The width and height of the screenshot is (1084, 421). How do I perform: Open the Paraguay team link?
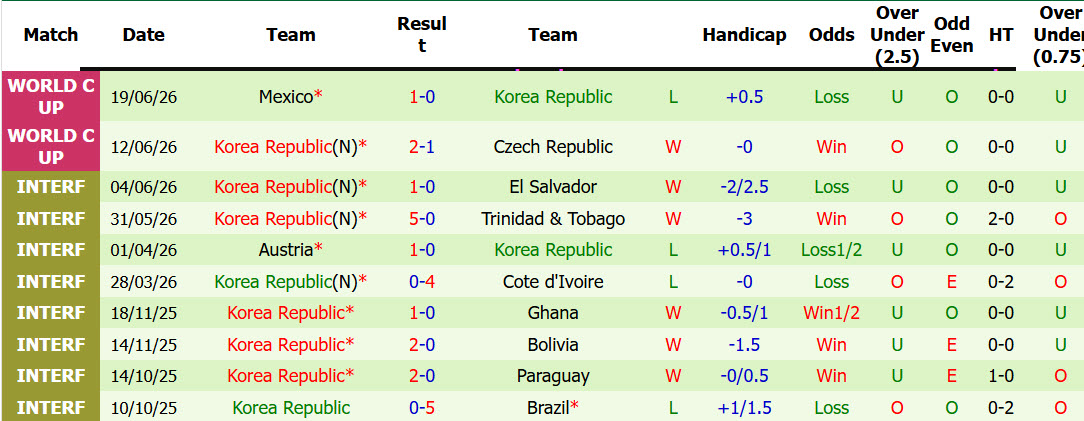pyautogui.click(x=553, y=376)
